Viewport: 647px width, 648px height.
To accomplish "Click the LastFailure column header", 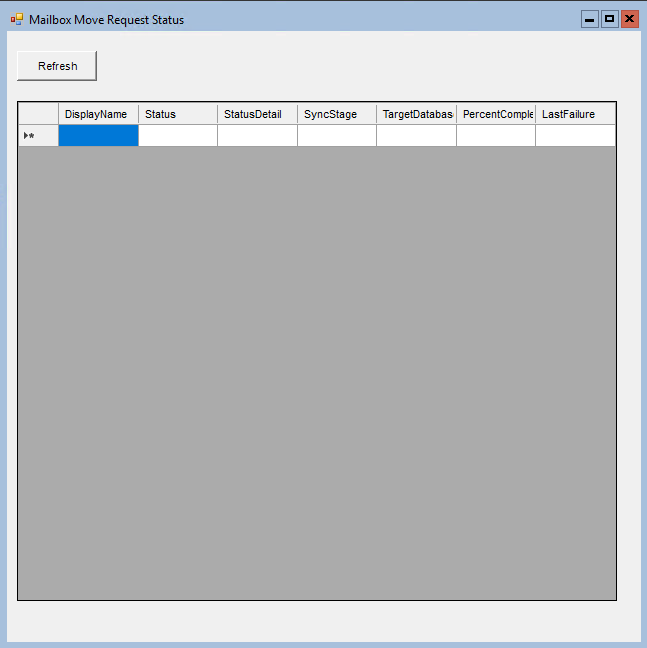I will [x=576, y=114].
